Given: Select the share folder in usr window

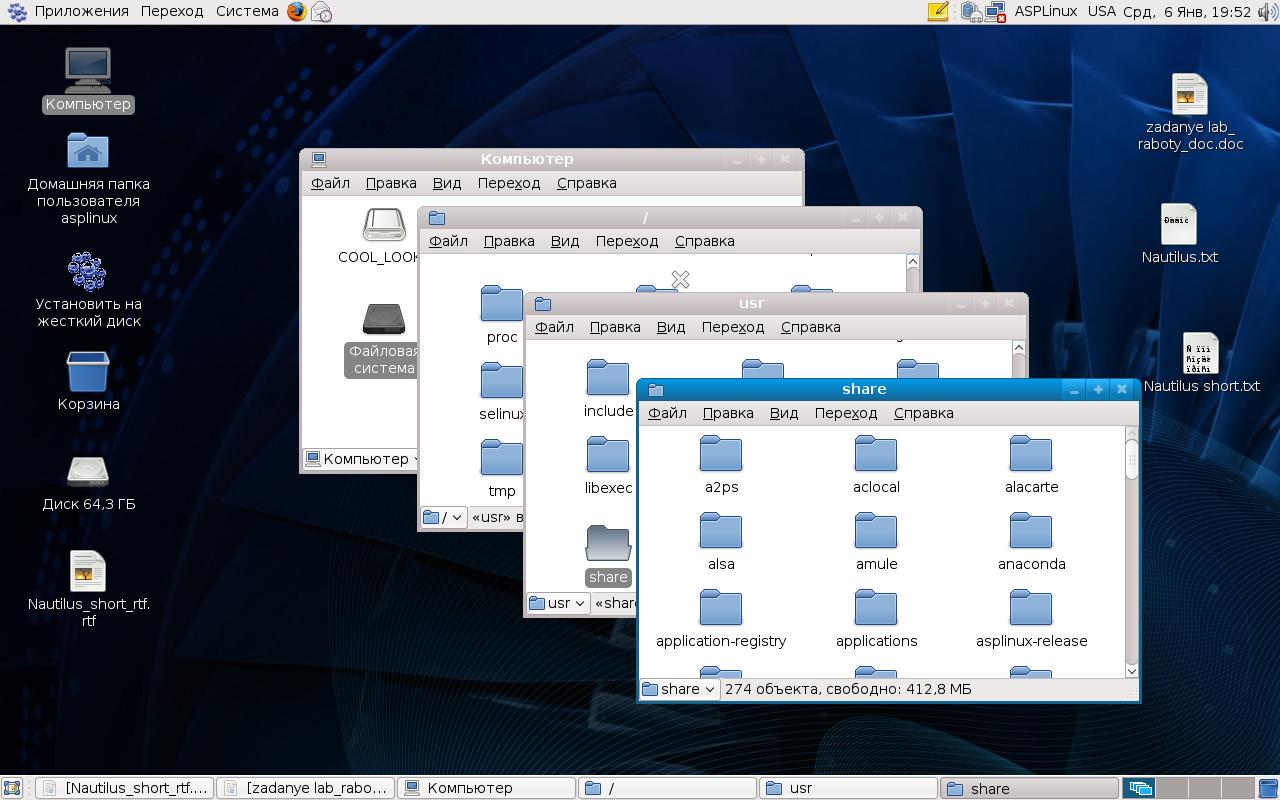Looking at the screenshot, I should point(608,555).
